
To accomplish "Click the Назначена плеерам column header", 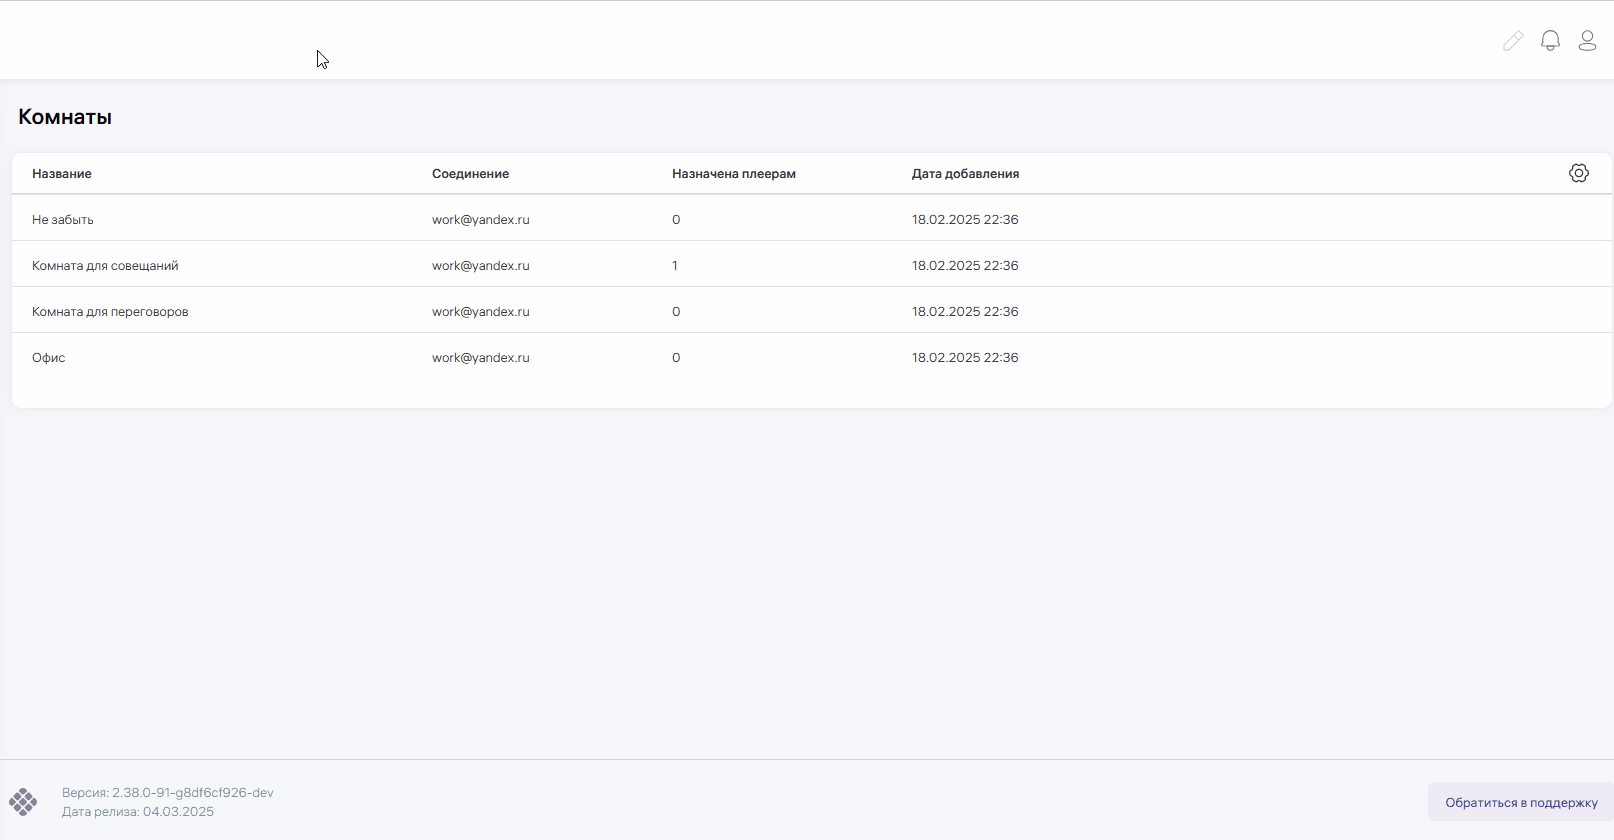I will [x=733, y=174].
